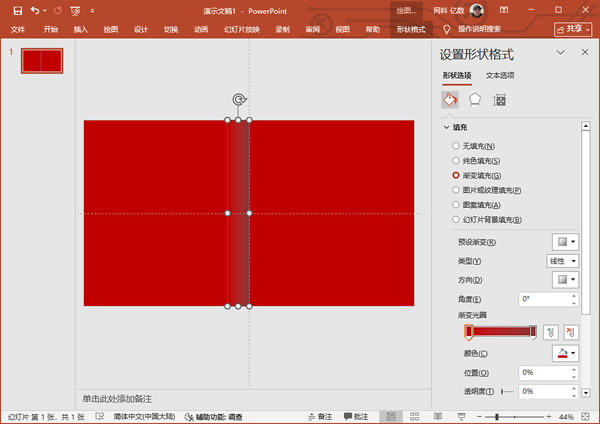Click the add gradient stop icon

click(549, 332)
